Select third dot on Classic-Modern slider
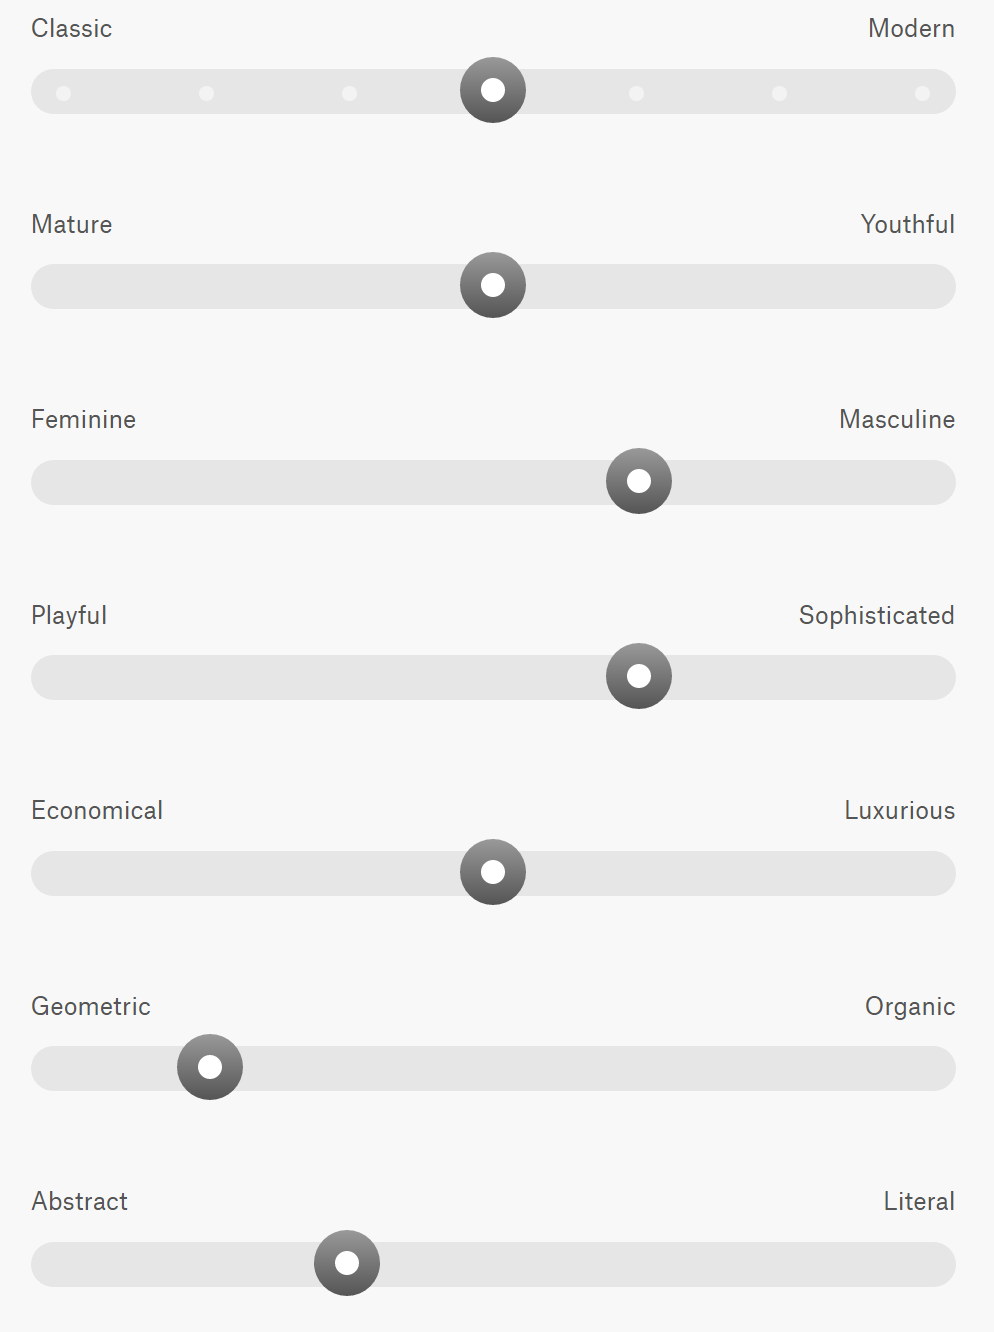Screen dimensions: 994x1332 pyautogui.click(x=349, y=93)
